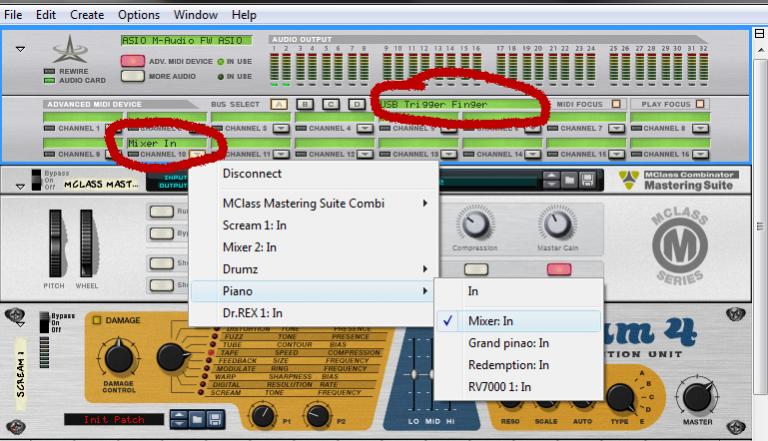The height and width of the screenshot is (441, 768).
Task: Move the Combinator Pitch wheel
Action: click(55, 244)
